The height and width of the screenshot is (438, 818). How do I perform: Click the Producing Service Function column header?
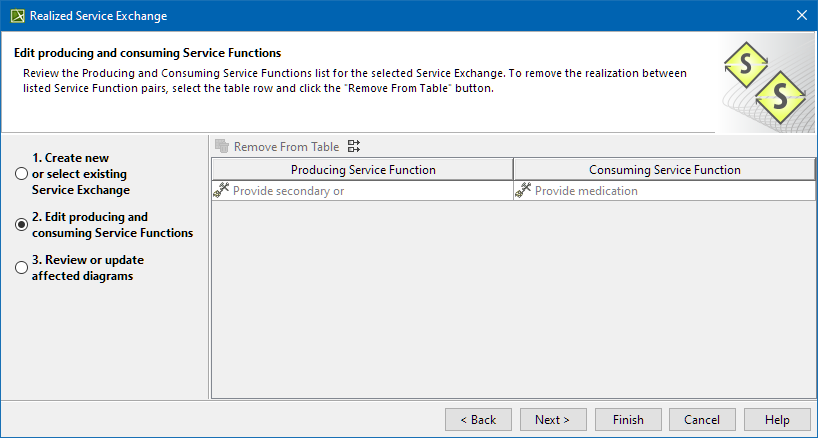(363, 170)
